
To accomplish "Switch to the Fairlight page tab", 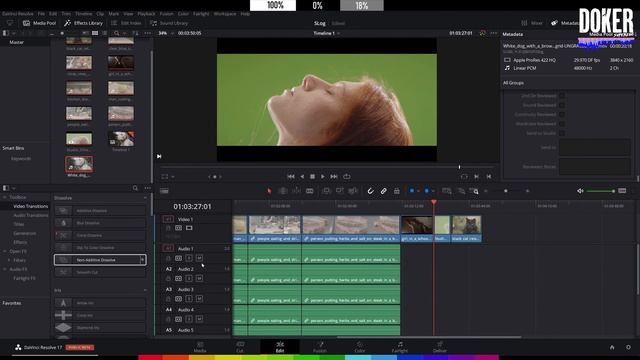I will [x=400, y=347].
